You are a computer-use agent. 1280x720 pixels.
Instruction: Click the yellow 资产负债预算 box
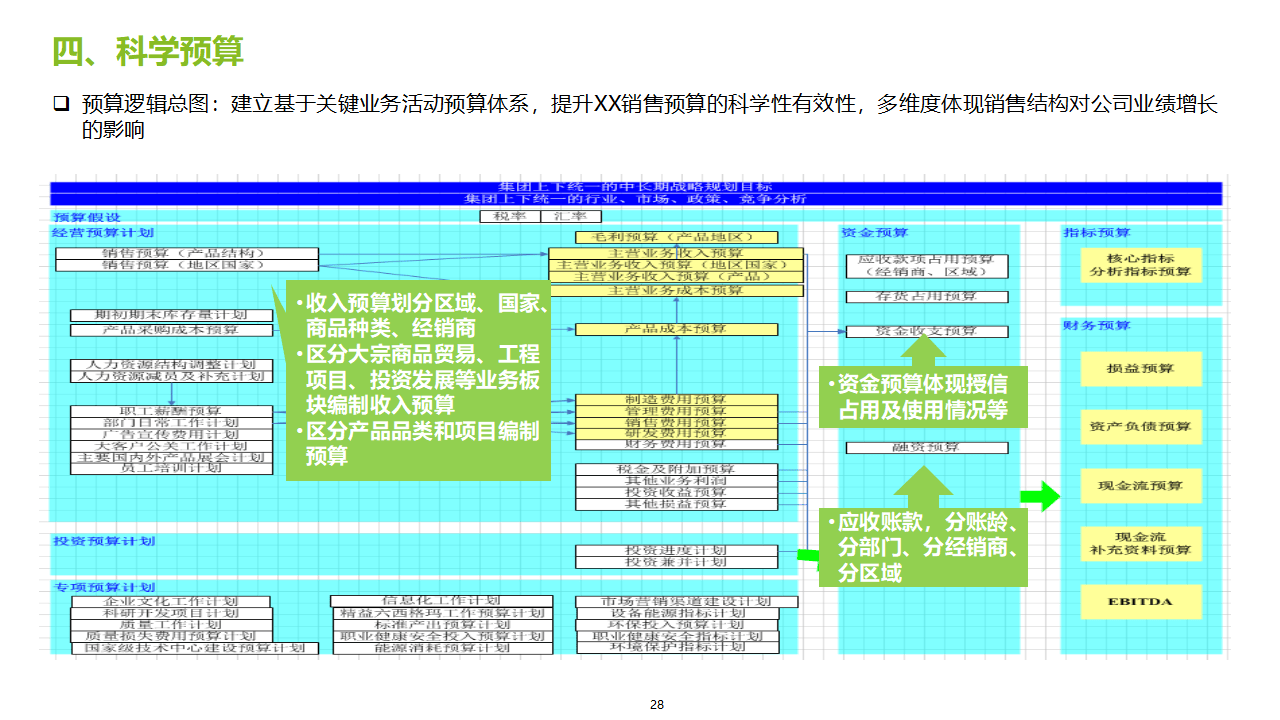pyautogui.click(x=1141, y=426)
